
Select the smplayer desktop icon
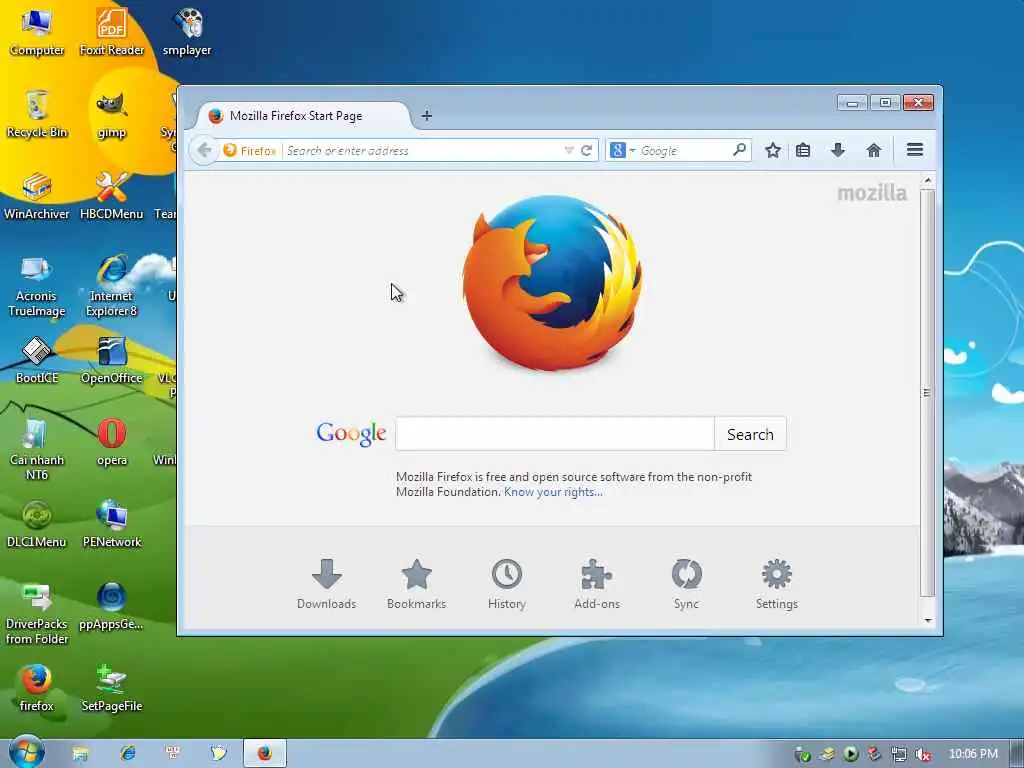click(187, 31)
